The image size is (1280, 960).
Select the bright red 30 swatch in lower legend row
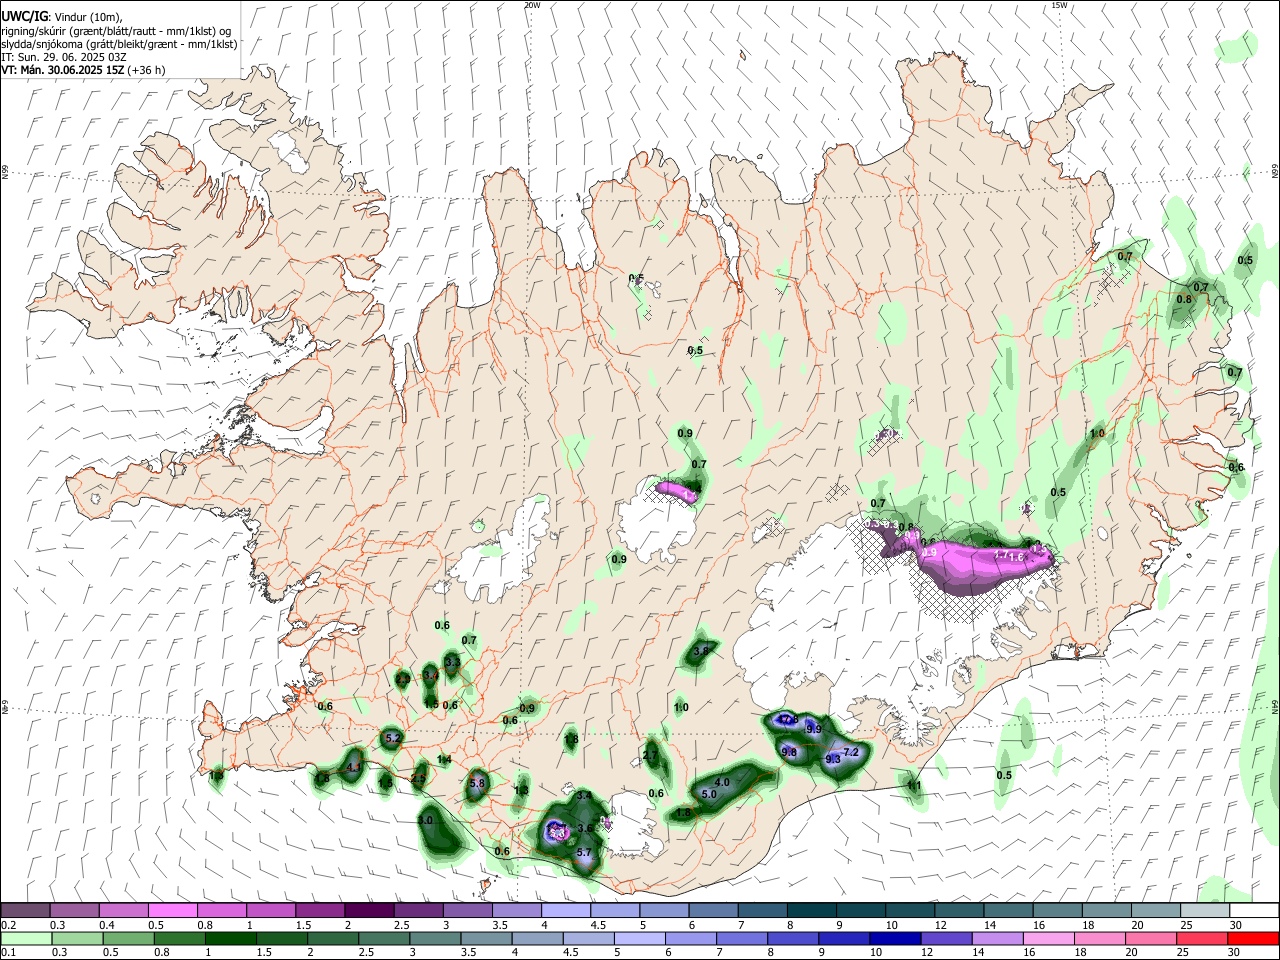tap(1253, 939)
